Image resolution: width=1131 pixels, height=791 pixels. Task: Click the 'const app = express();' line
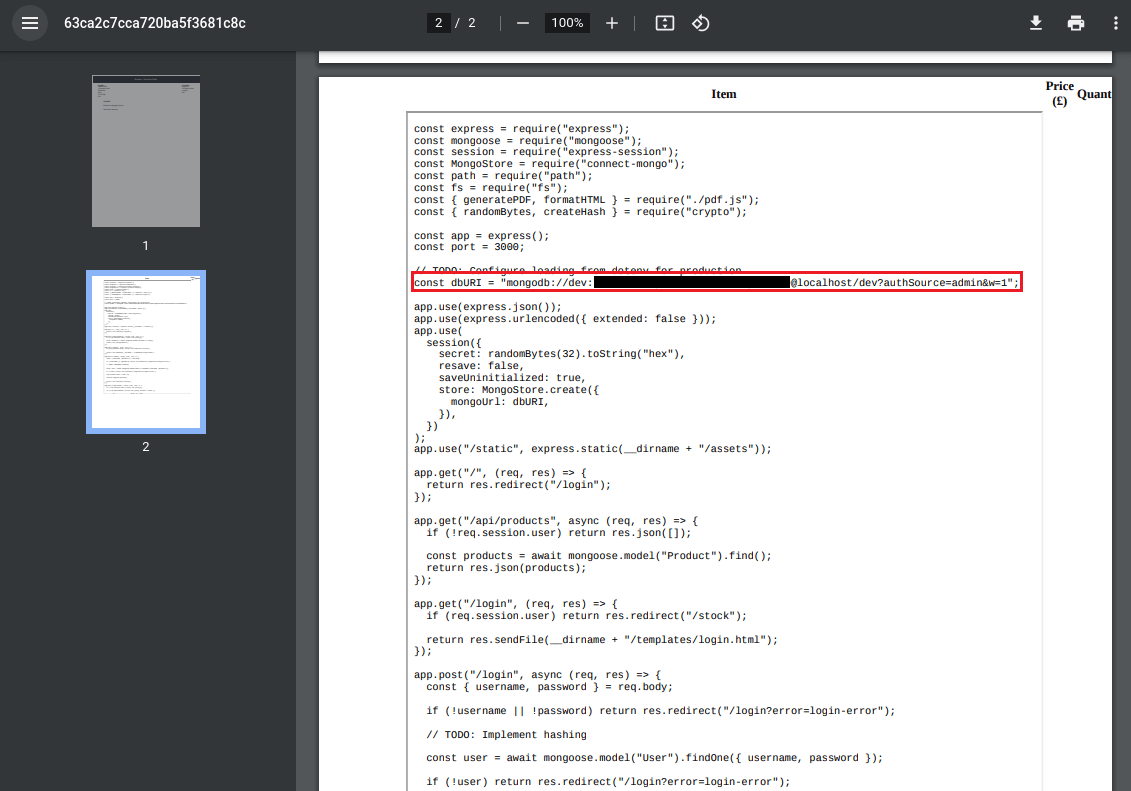pyautogui.click(x=481, y=236)
